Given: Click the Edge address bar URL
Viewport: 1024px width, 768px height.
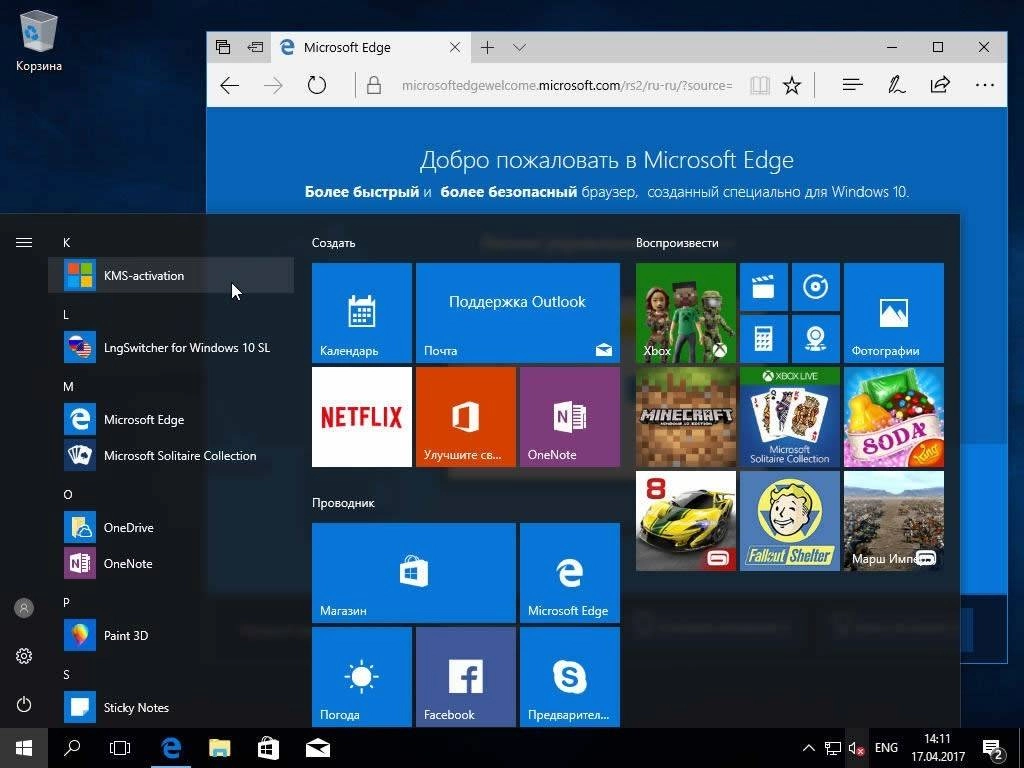Looking at the screenshot, I should coord(567,85).
